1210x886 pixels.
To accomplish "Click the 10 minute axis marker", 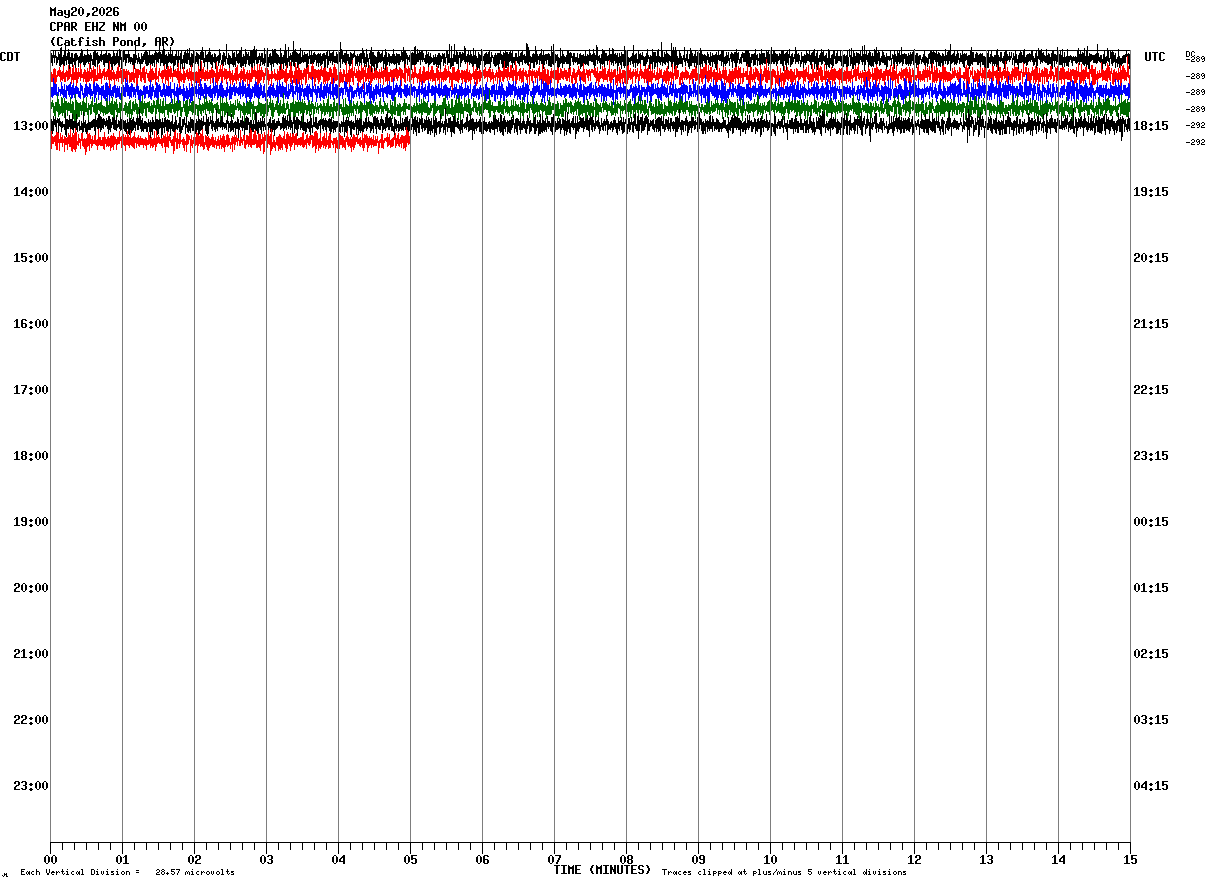I will 770,860.
